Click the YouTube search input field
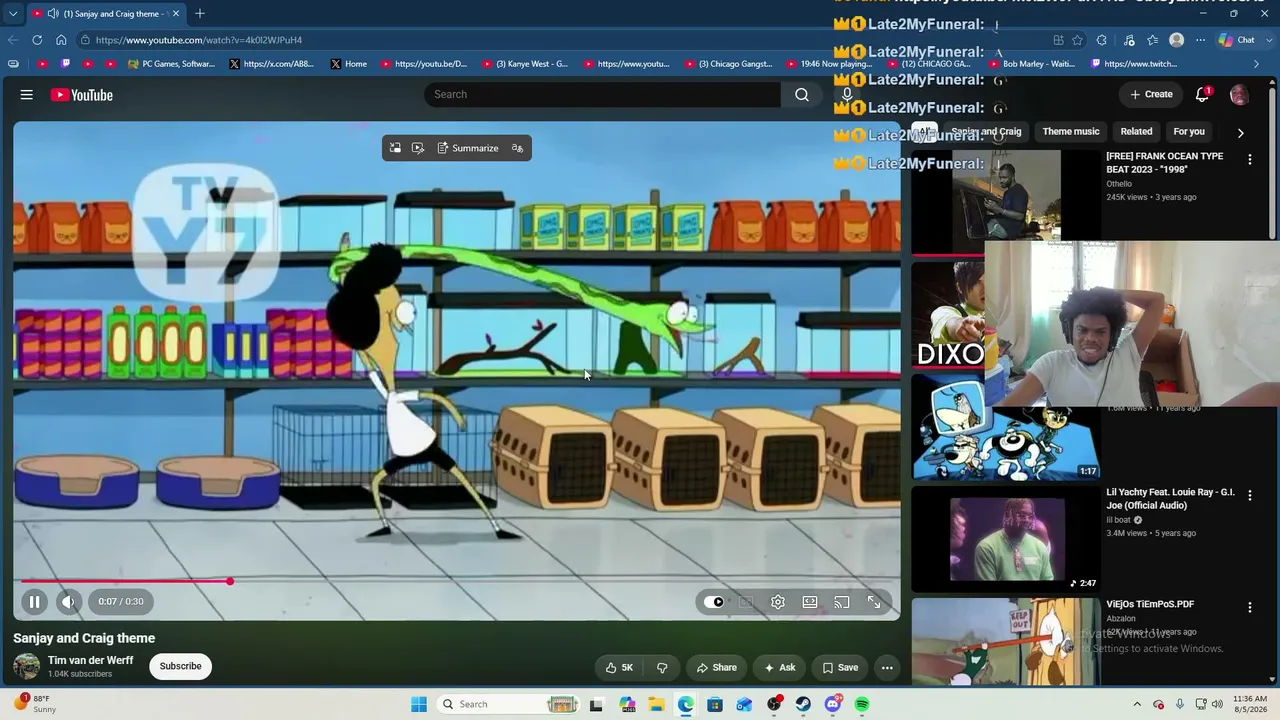This screenshot has width=1280, height=720. [x=602, y=94]
